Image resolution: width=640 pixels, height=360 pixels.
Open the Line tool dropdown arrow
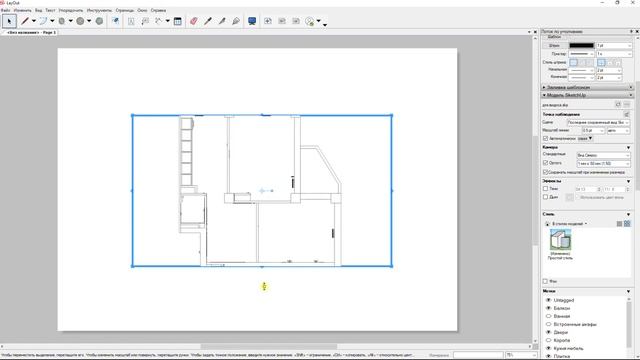coord(33,21)
